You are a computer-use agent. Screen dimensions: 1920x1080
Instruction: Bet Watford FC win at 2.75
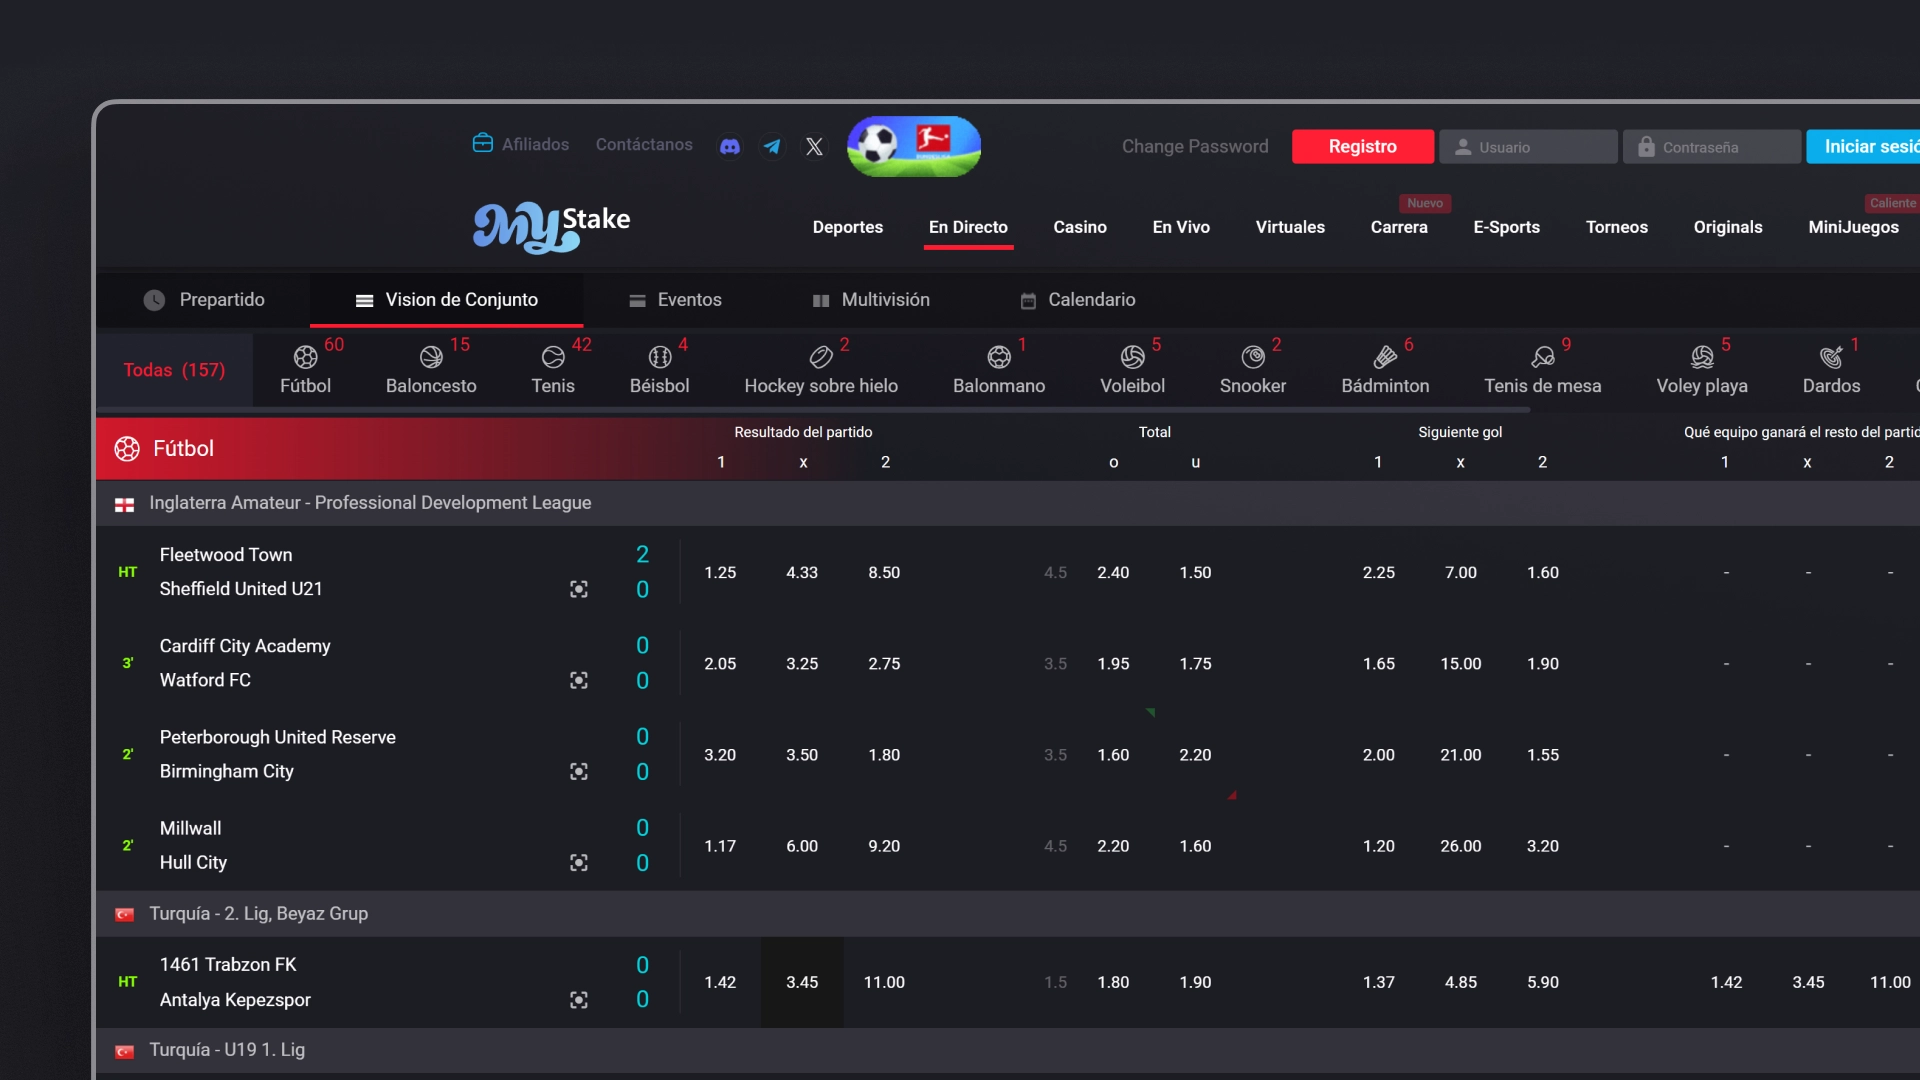point(884,663)
